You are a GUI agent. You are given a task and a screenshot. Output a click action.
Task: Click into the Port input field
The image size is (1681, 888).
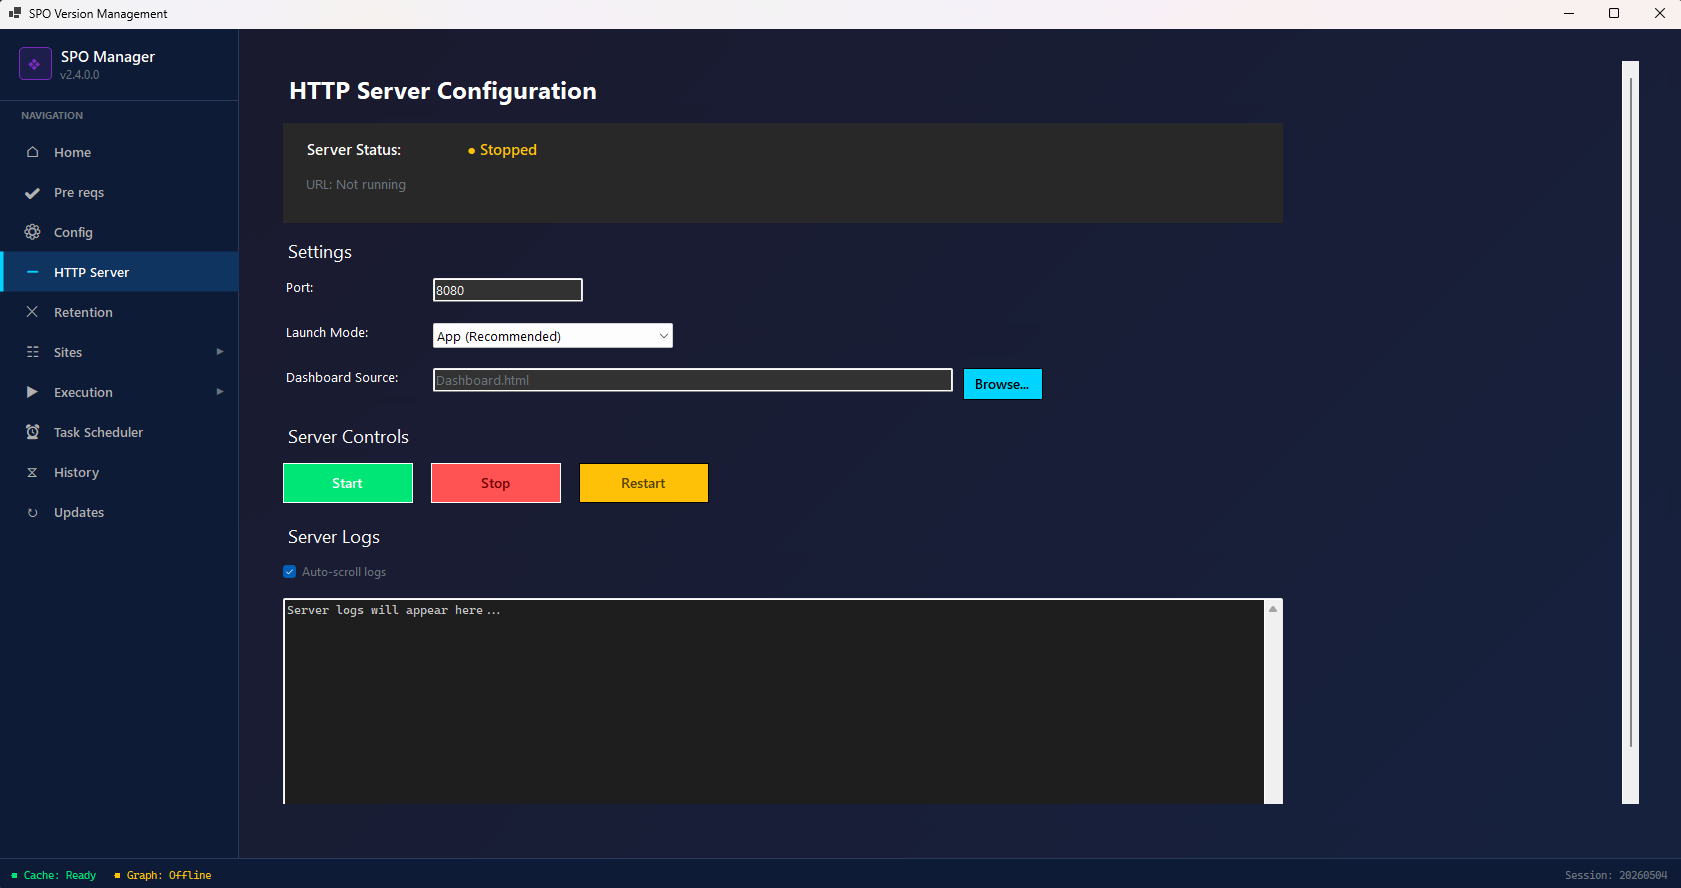(x=508, y=290)
